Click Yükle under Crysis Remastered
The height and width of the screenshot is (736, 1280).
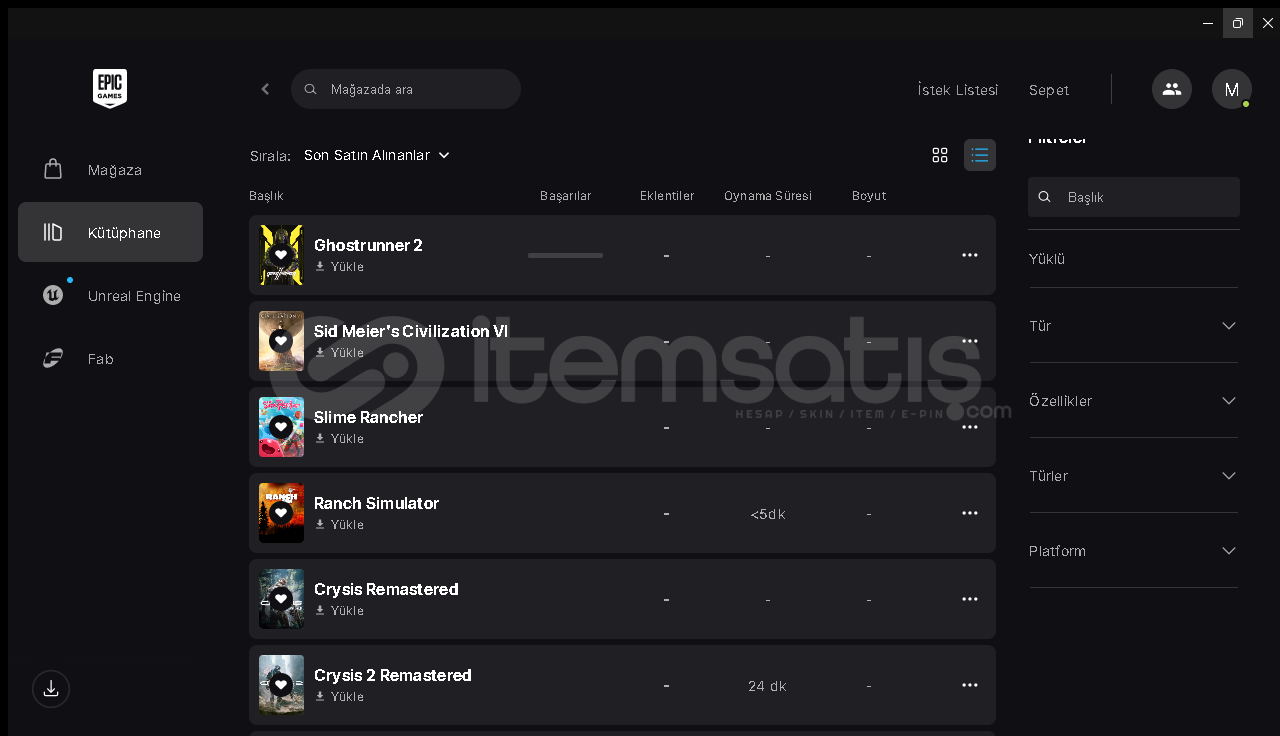coord(340,611)
